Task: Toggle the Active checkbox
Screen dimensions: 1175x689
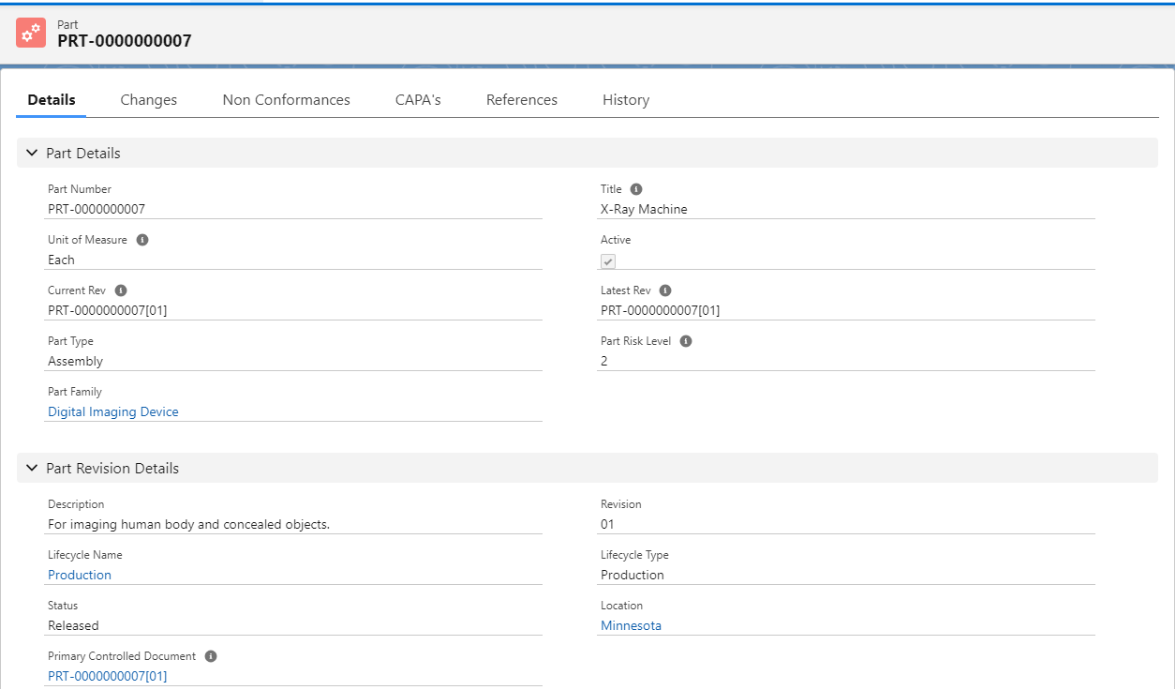Action: (x=608, y=261)
